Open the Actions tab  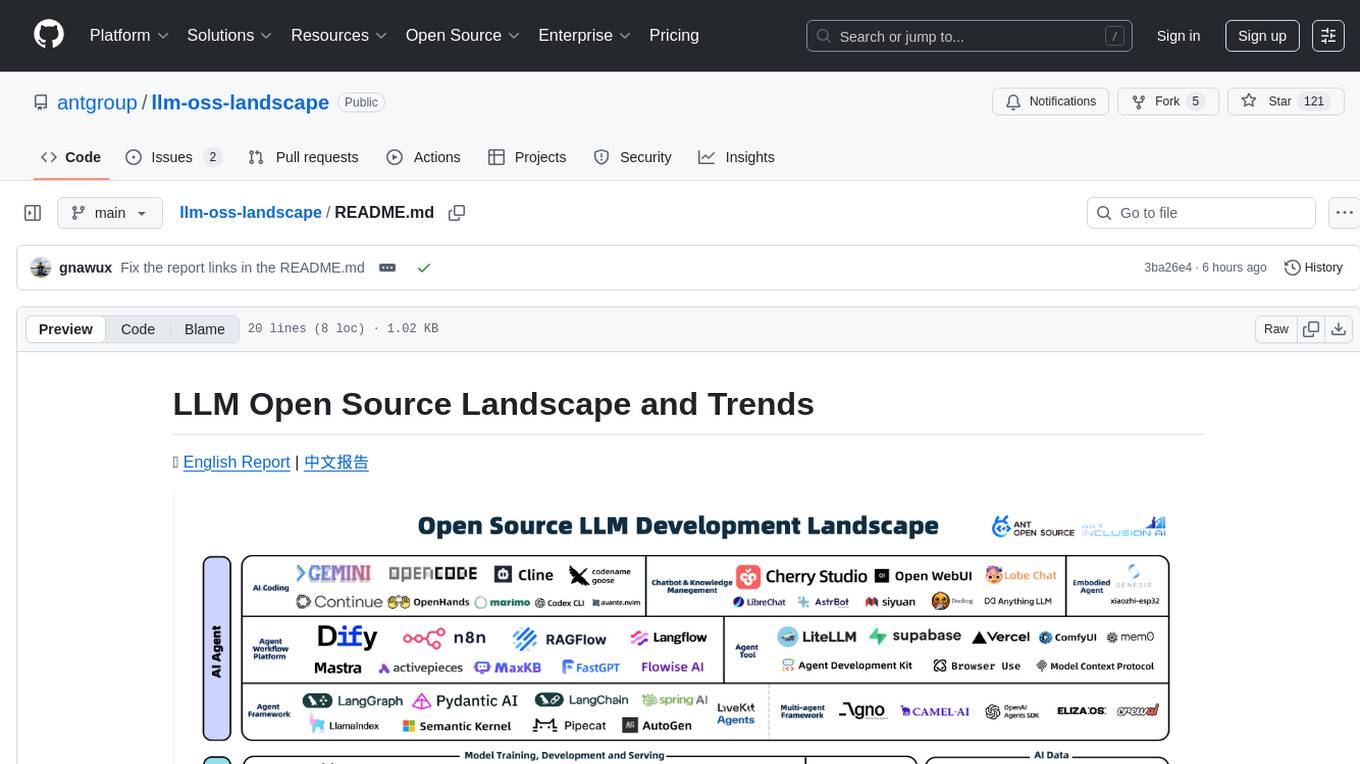coord(423,157)
